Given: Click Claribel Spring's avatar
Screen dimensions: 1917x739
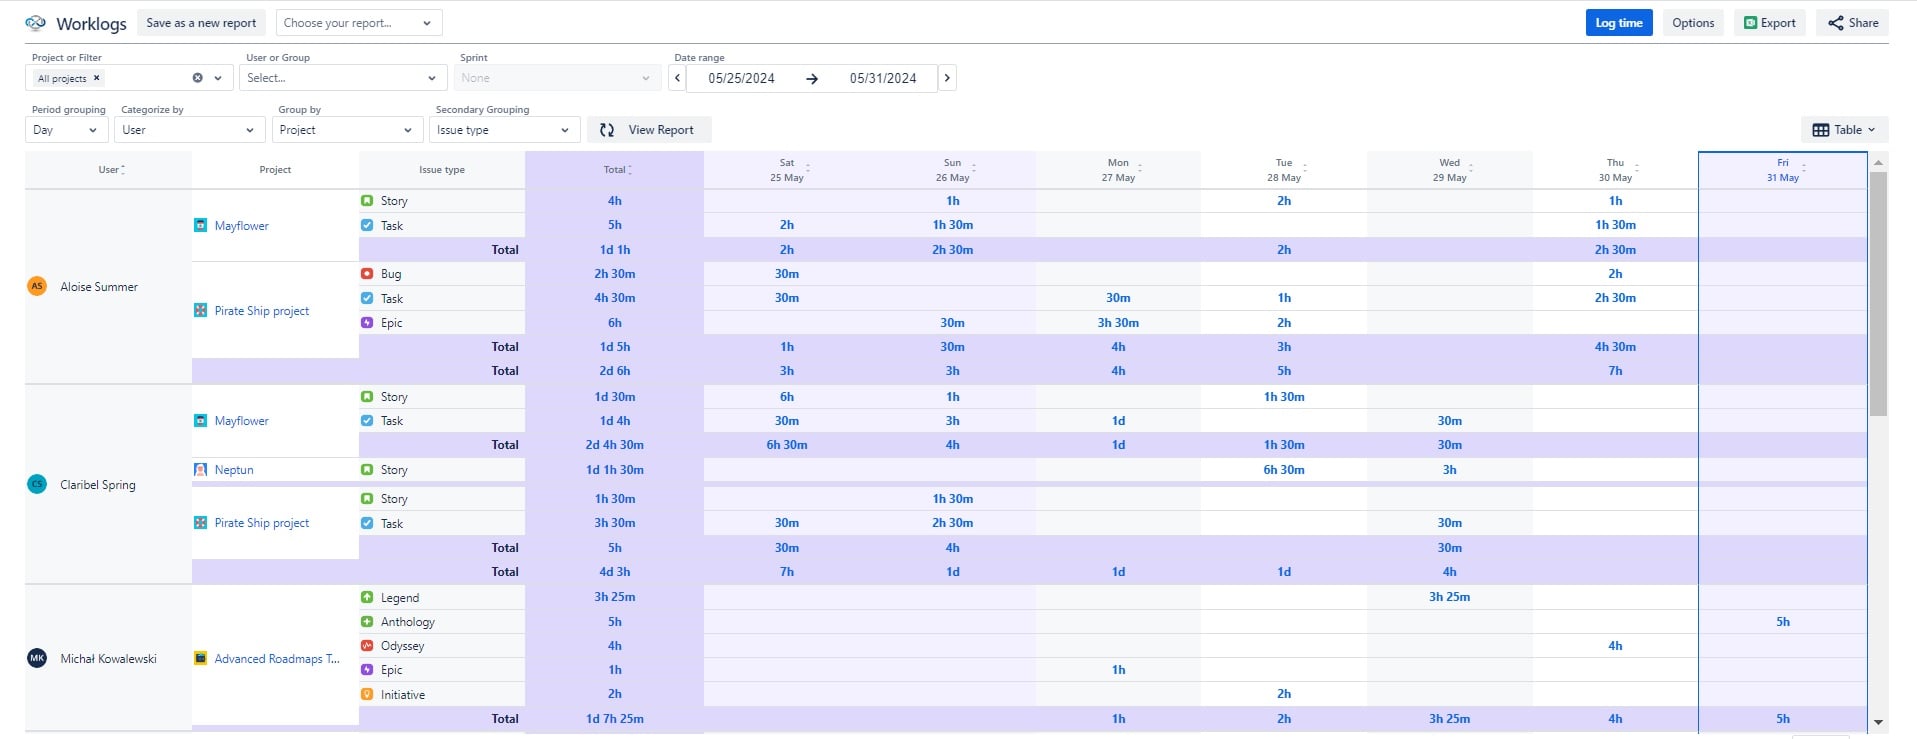Looking at the screenshot, I should click(x=37, y=484).
